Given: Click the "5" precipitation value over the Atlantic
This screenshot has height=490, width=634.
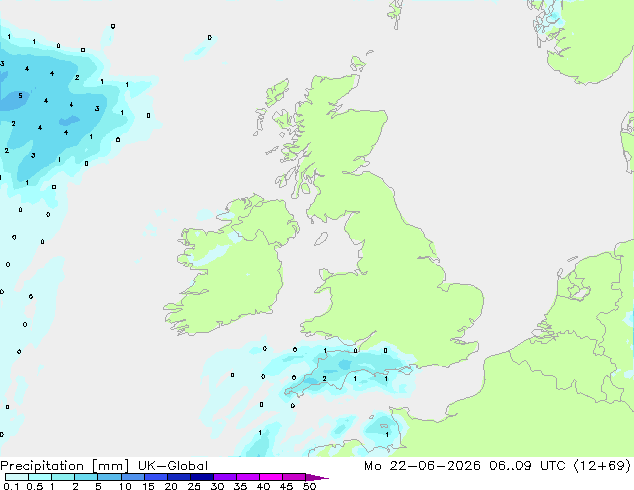Looking at the screenshot, I should 20,96.
